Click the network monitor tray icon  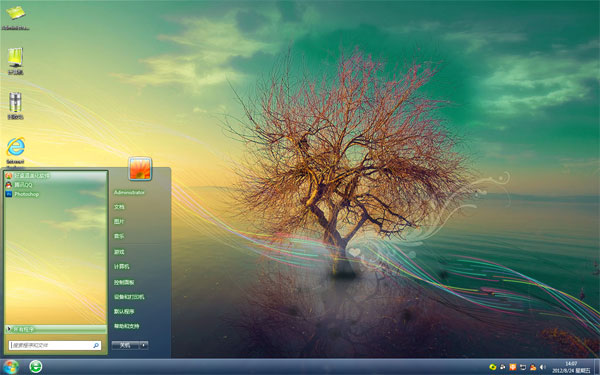(x=523, y=367)
